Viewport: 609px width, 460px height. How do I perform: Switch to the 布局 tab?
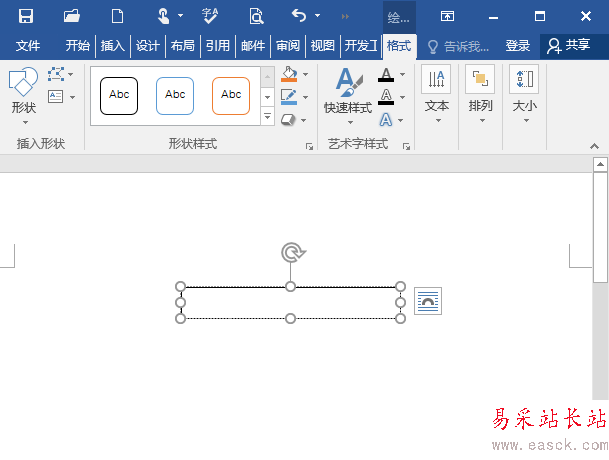(183, 46)
